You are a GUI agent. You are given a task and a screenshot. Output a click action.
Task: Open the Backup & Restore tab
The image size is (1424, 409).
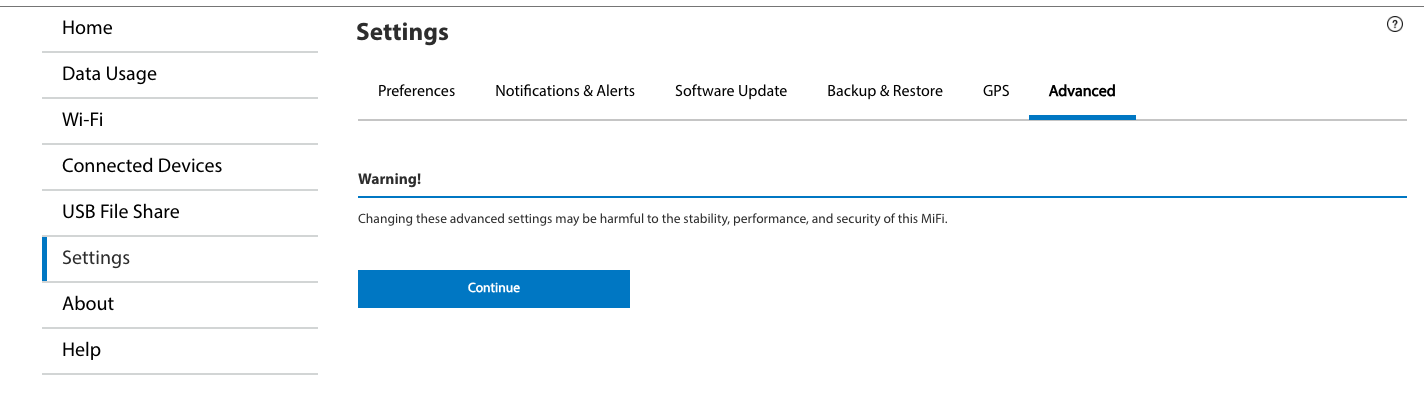click(885, 91)
